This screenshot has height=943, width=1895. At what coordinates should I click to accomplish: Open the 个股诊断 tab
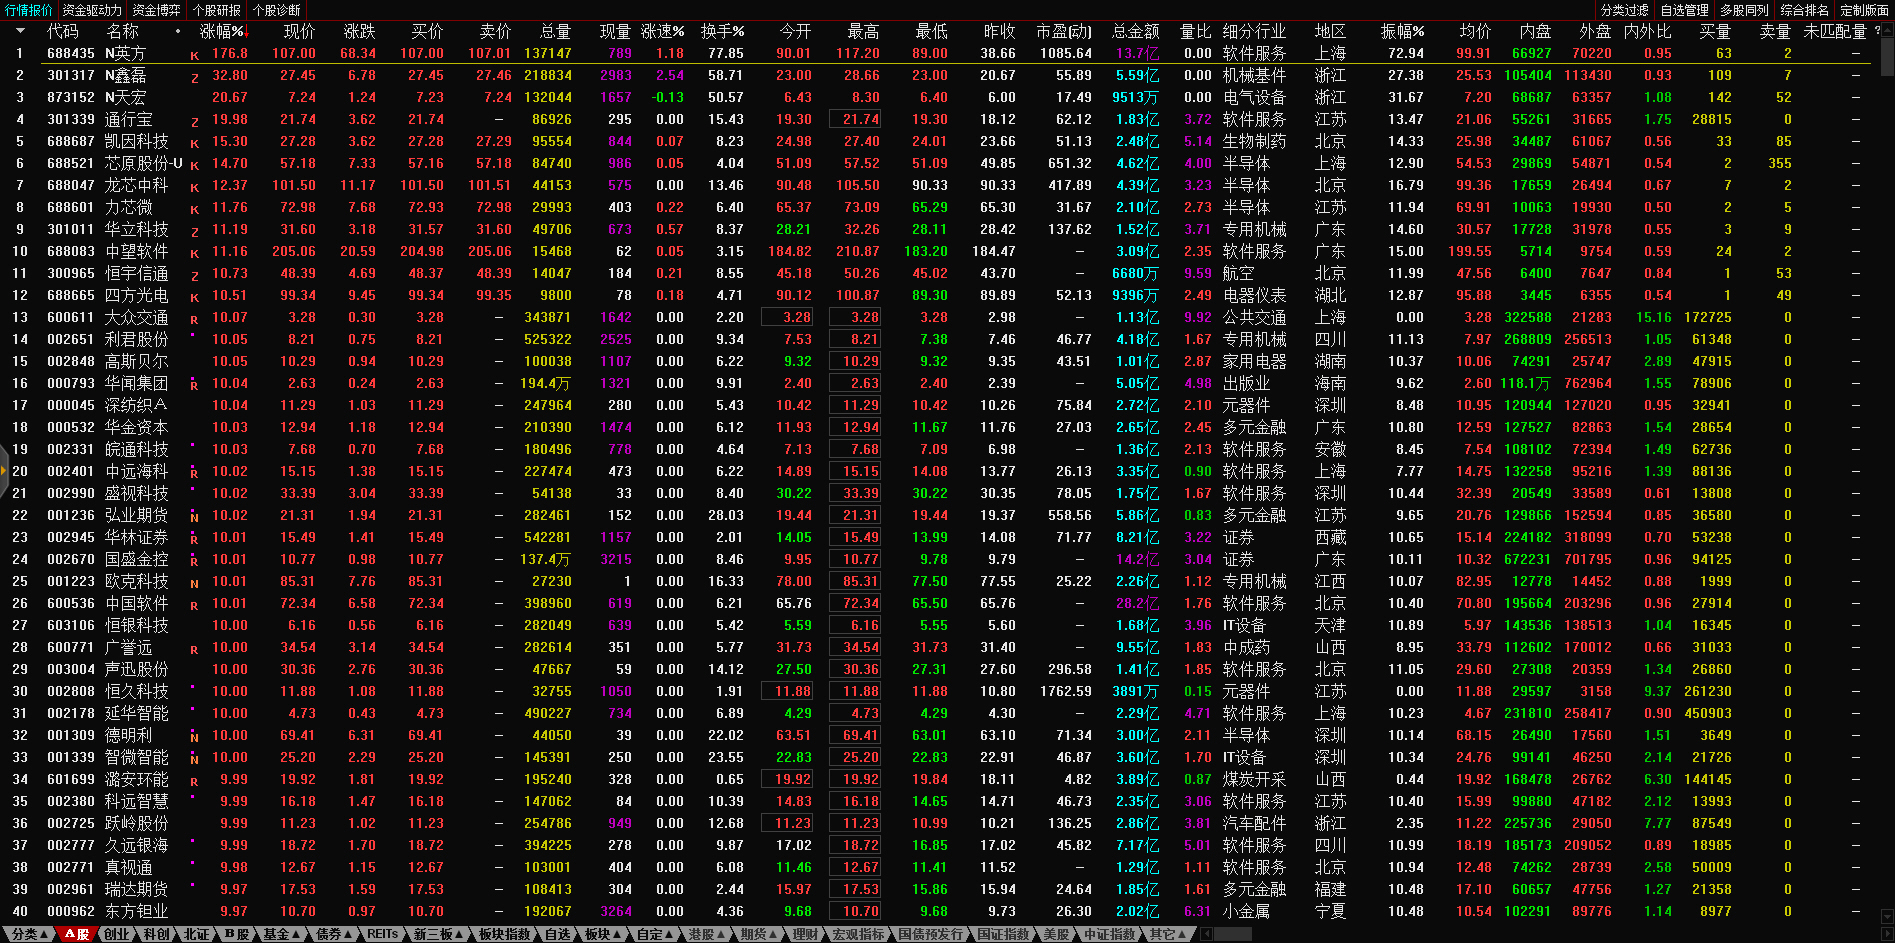277,10
